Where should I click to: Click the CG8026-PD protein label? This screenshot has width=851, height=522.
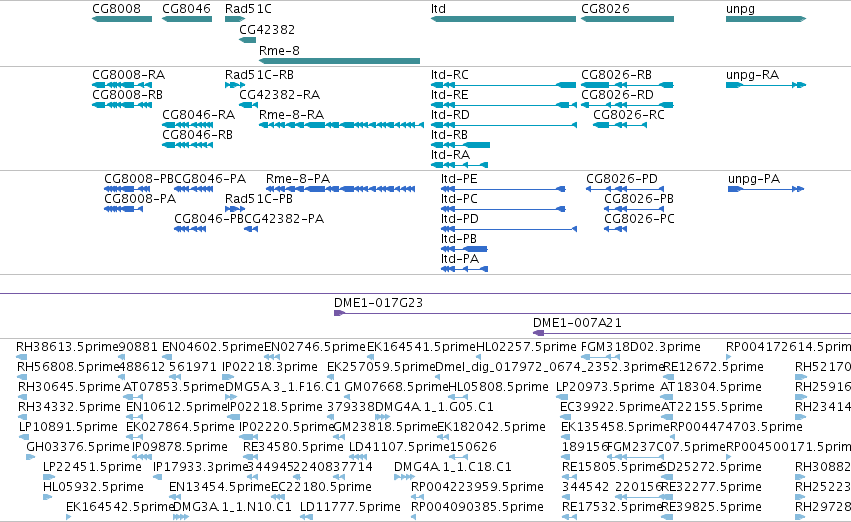pos(622,179)
